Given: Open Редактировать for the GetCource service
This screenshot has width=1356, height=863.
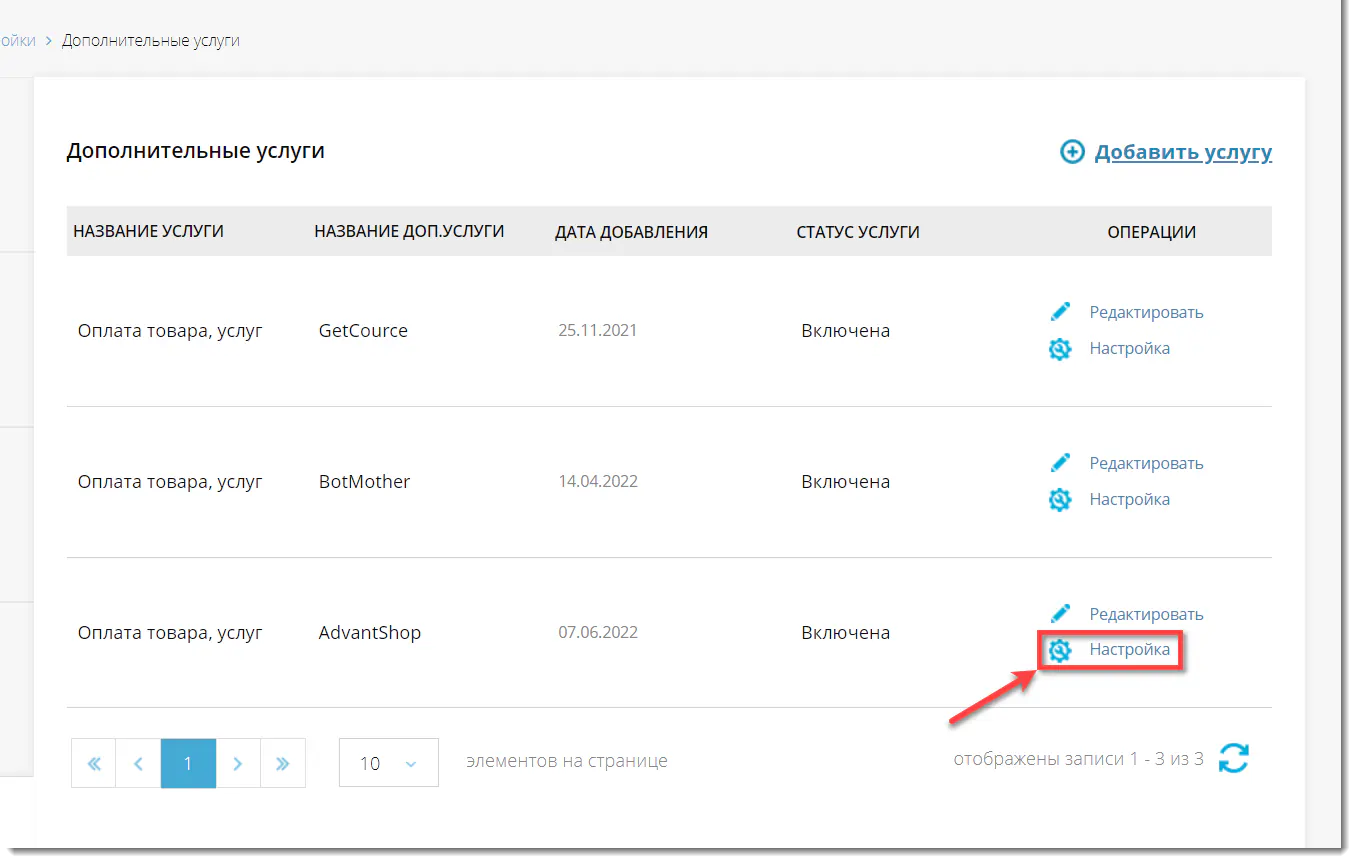Looking at the screenshot, I should (1146, 312).
